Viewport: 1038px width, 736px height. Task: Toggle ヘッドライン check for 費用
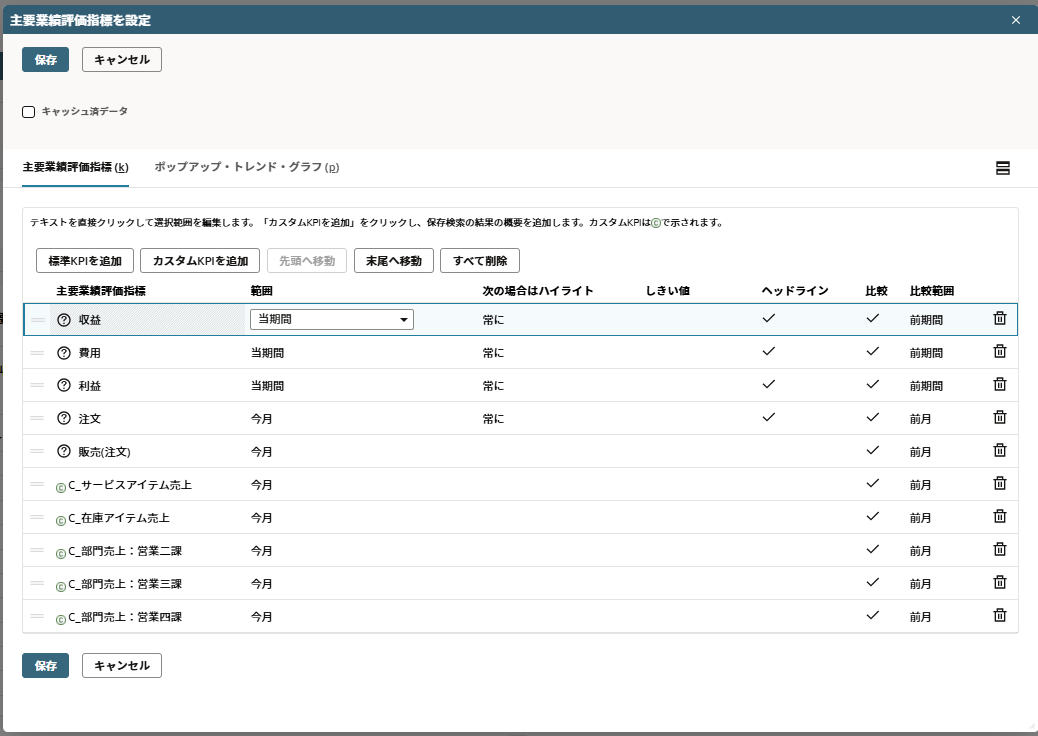pos(769,351)
